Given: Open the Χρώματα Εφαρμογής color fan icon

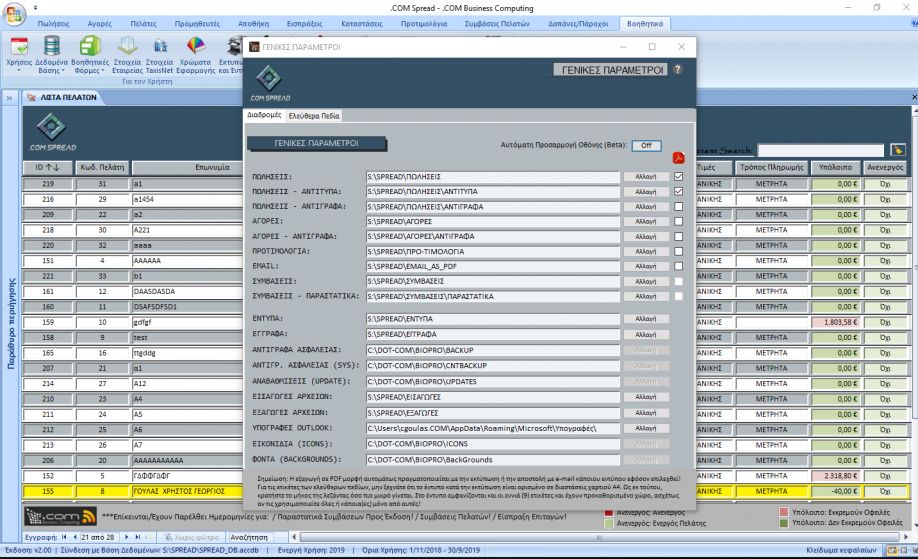Looking at the screenshot, I should [x=196, y=46].
